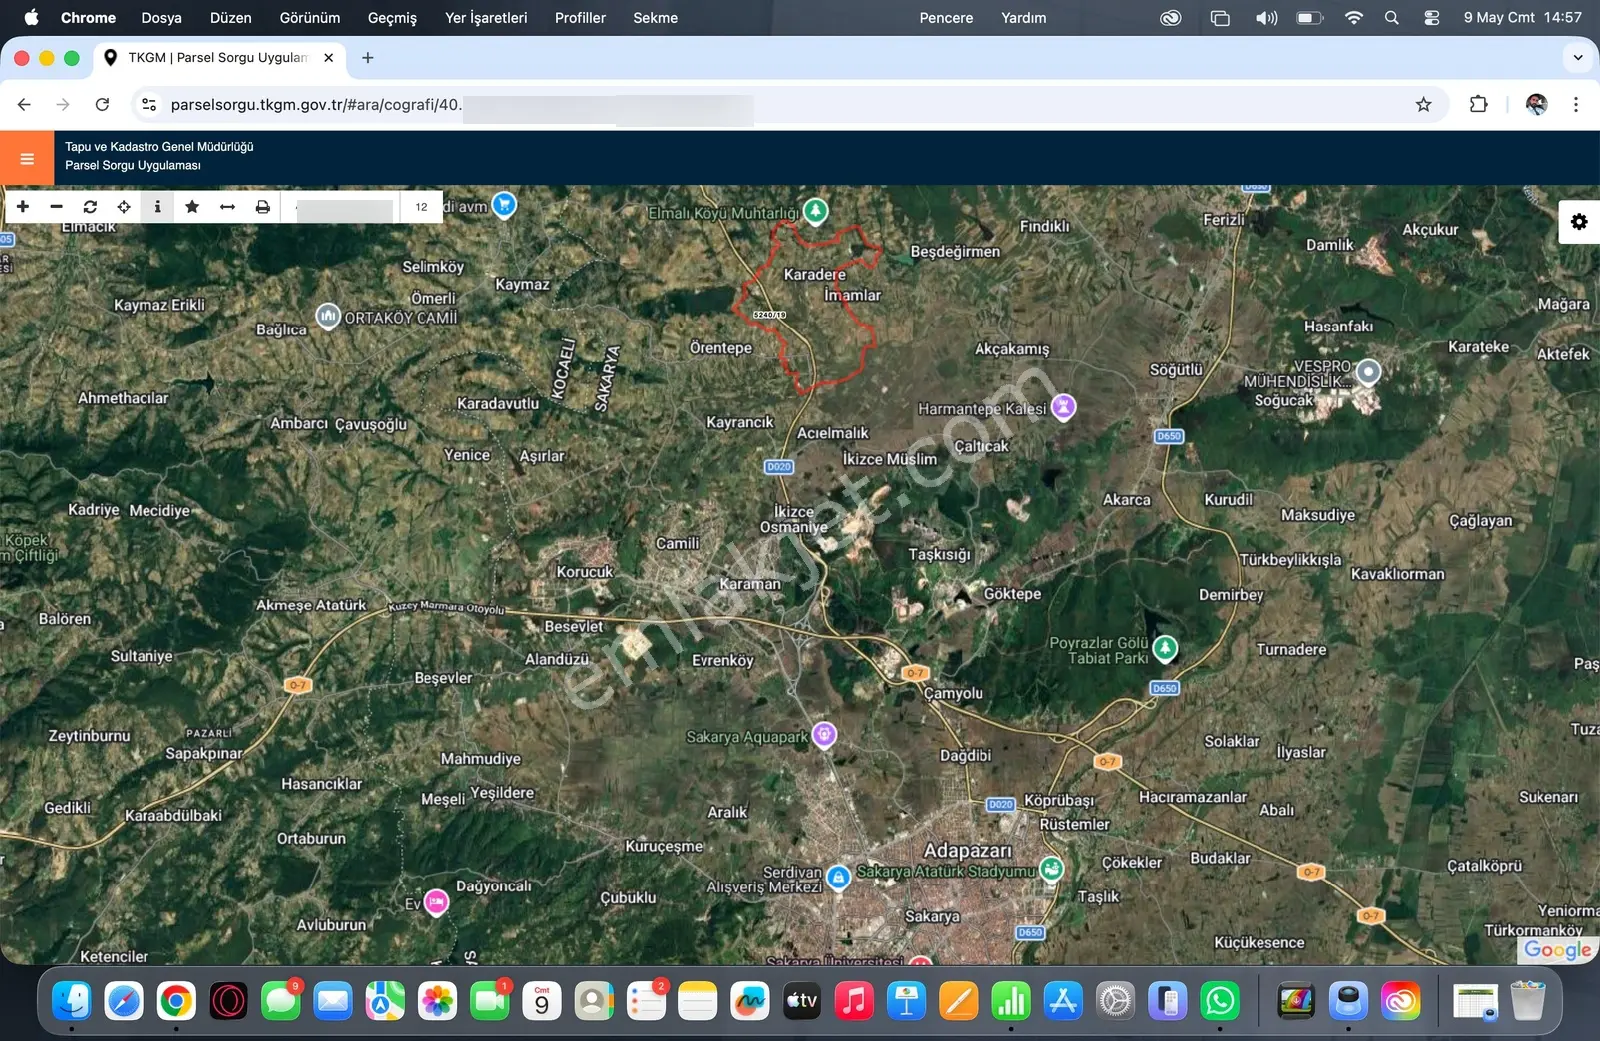Click the Adapazarı city label
This screenshot has width=1600, height=1041.
[x=967, y=850]
